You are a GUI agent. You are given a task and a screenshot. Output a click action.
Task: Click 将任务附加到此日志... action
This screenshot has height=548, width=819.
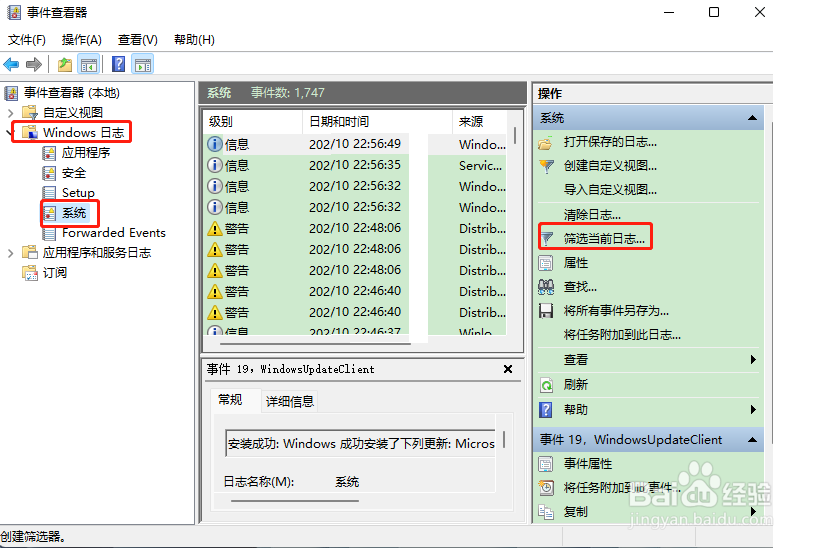point(622,335)
